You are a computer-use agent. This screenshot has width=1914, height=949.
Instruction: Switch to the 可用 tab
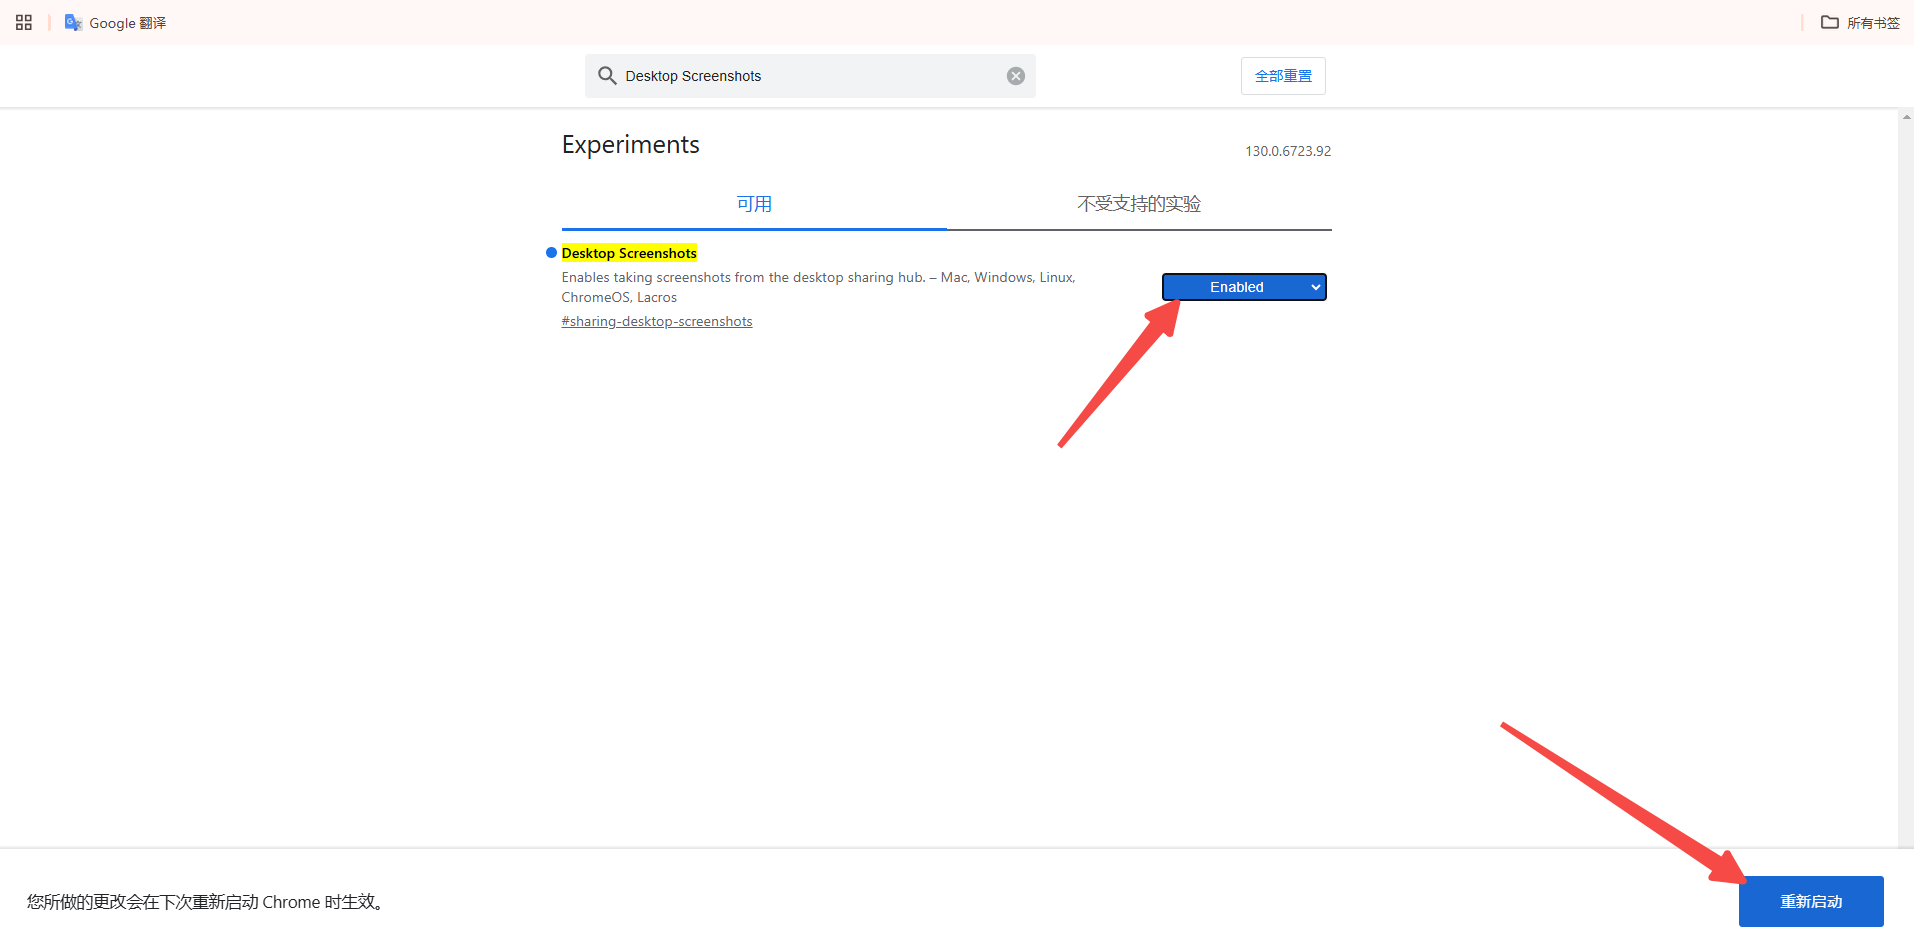click(x=754, y=204)
